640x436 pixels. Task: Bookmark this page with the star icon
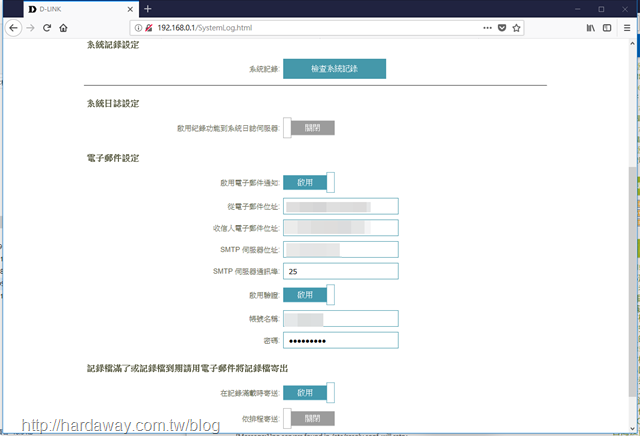(516, 27)
